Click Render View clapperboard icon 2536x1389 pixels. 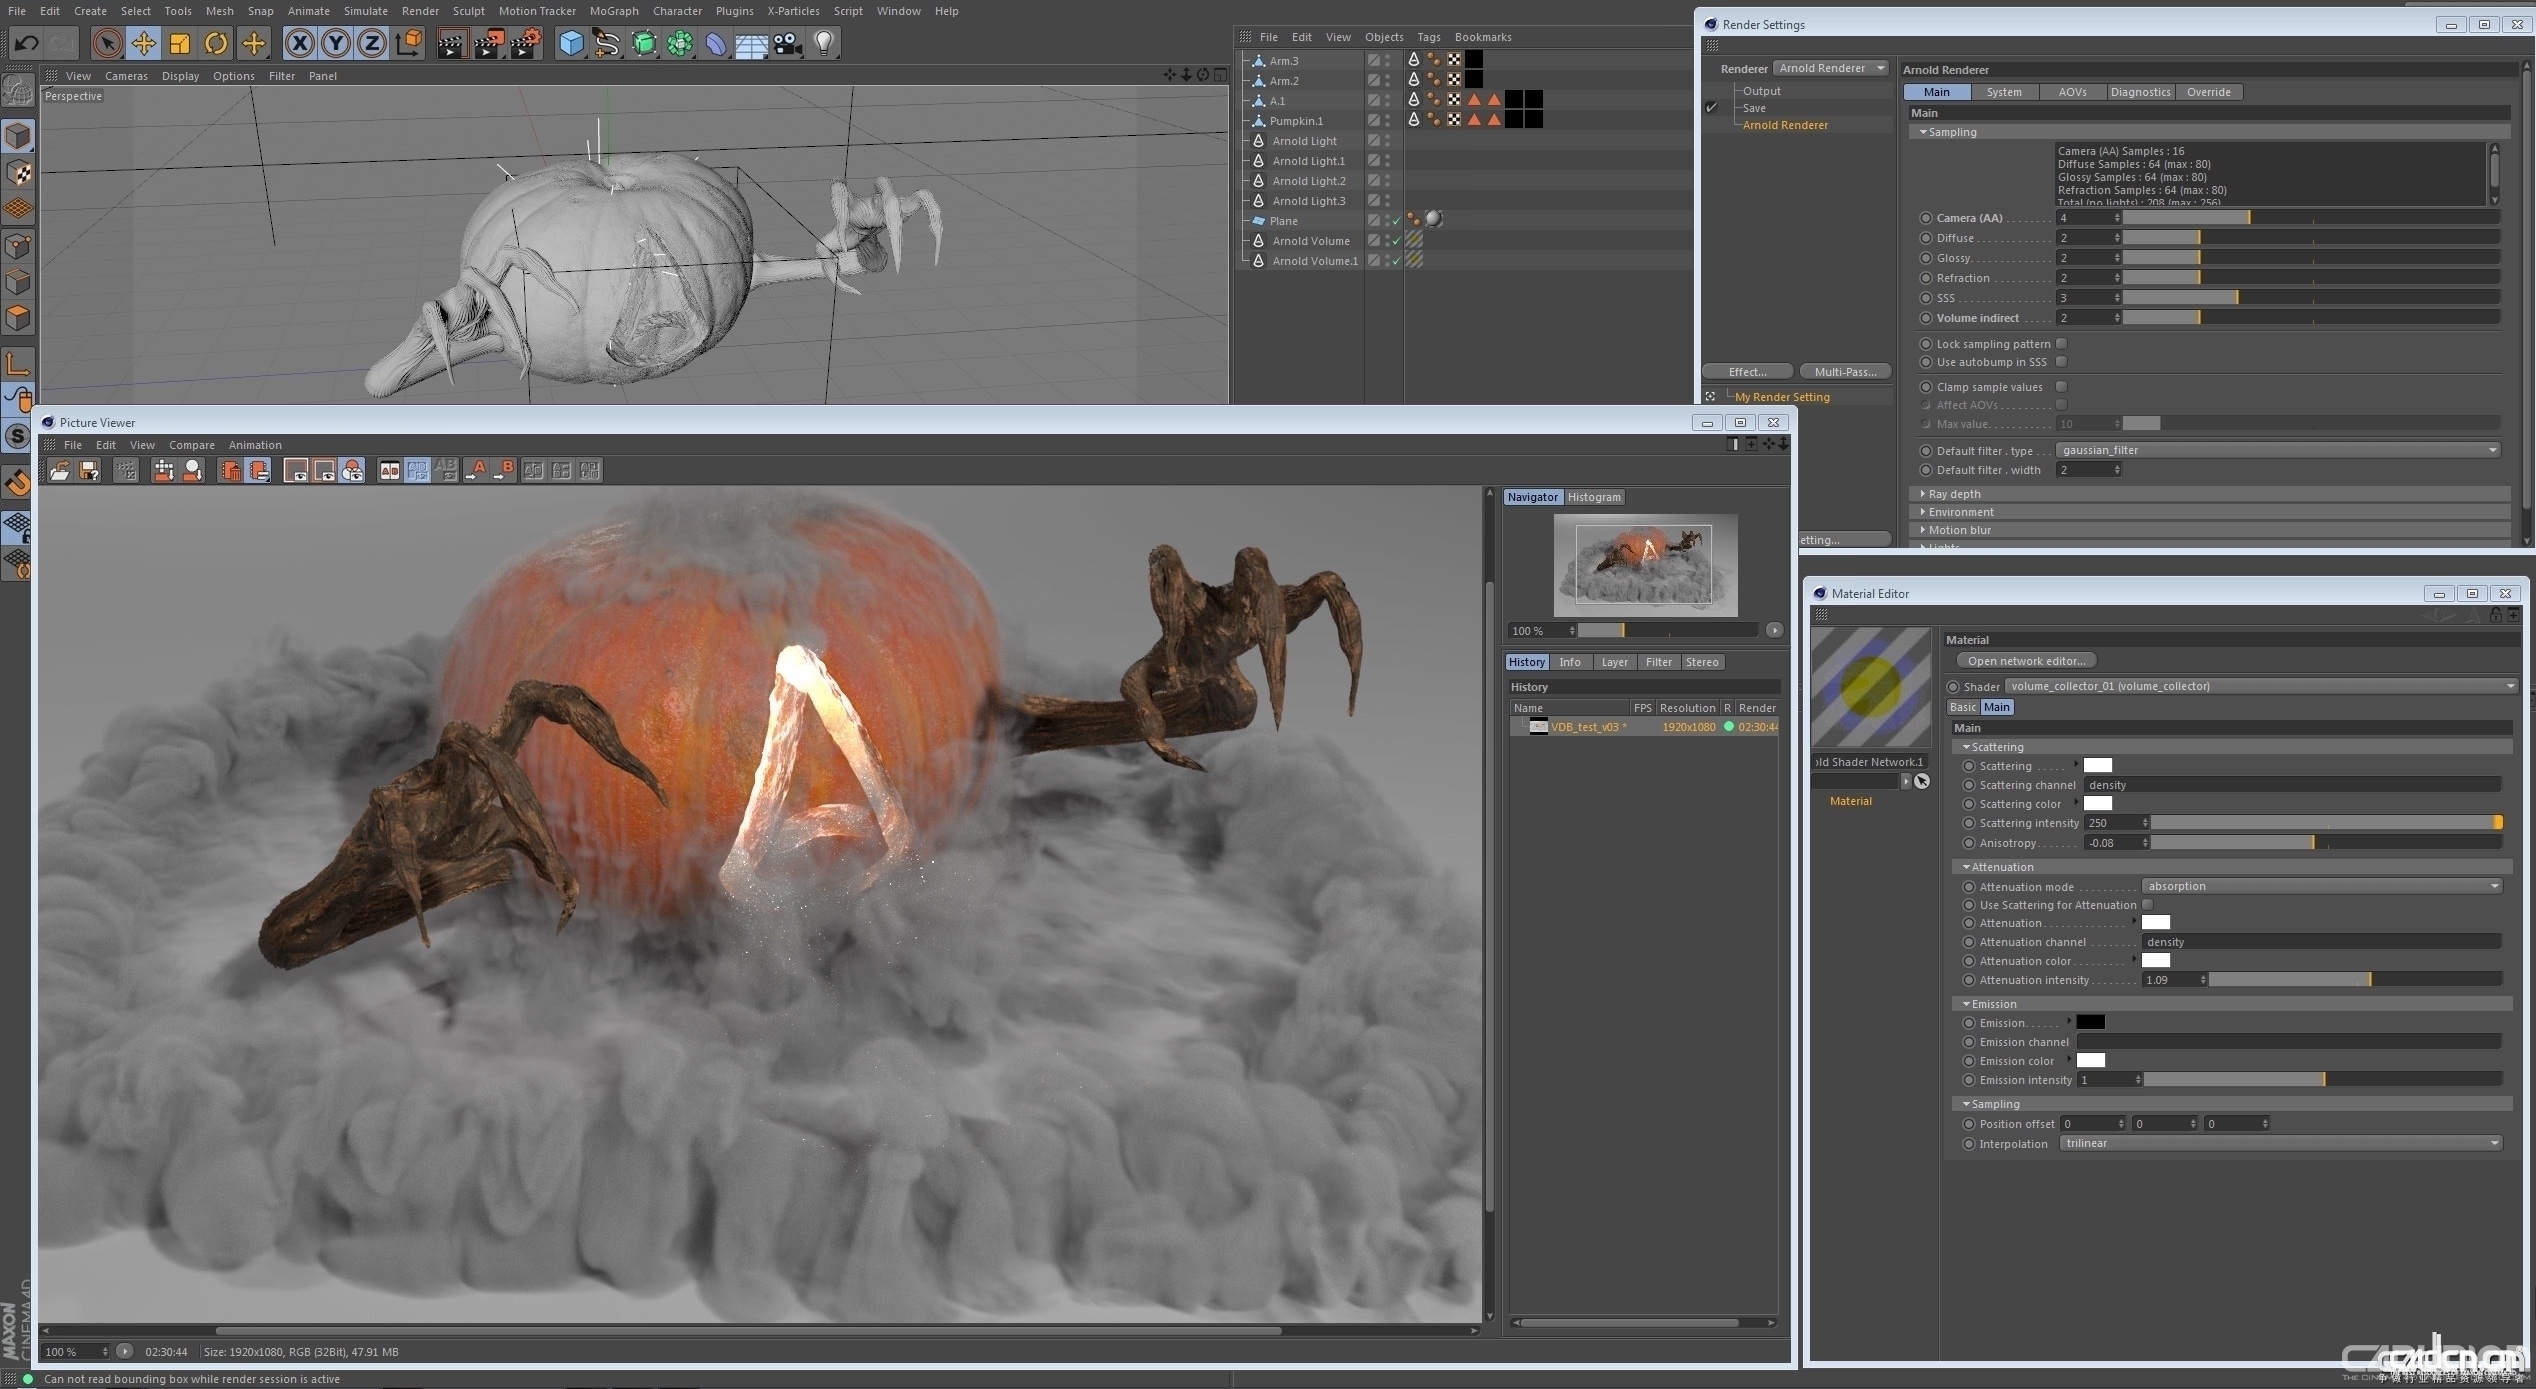[452, 43]
